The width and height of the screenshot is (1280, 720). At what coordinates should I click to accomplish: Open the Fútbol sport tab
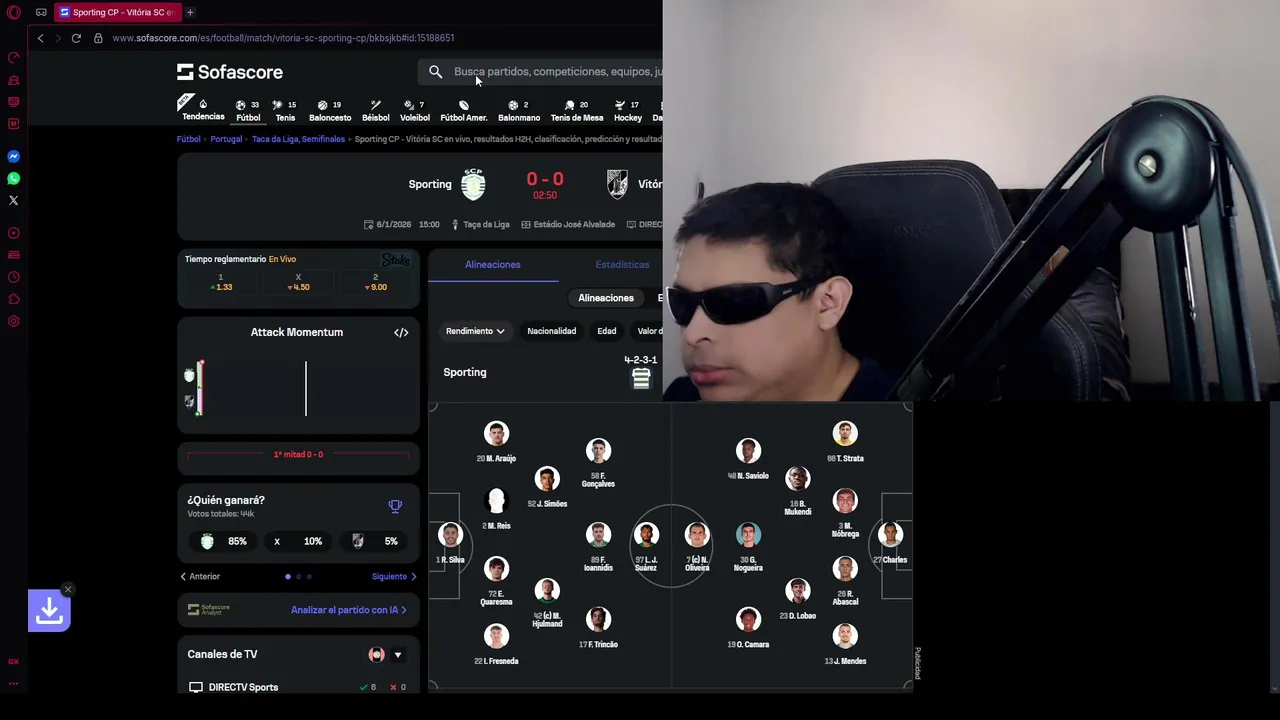point(248,111)
